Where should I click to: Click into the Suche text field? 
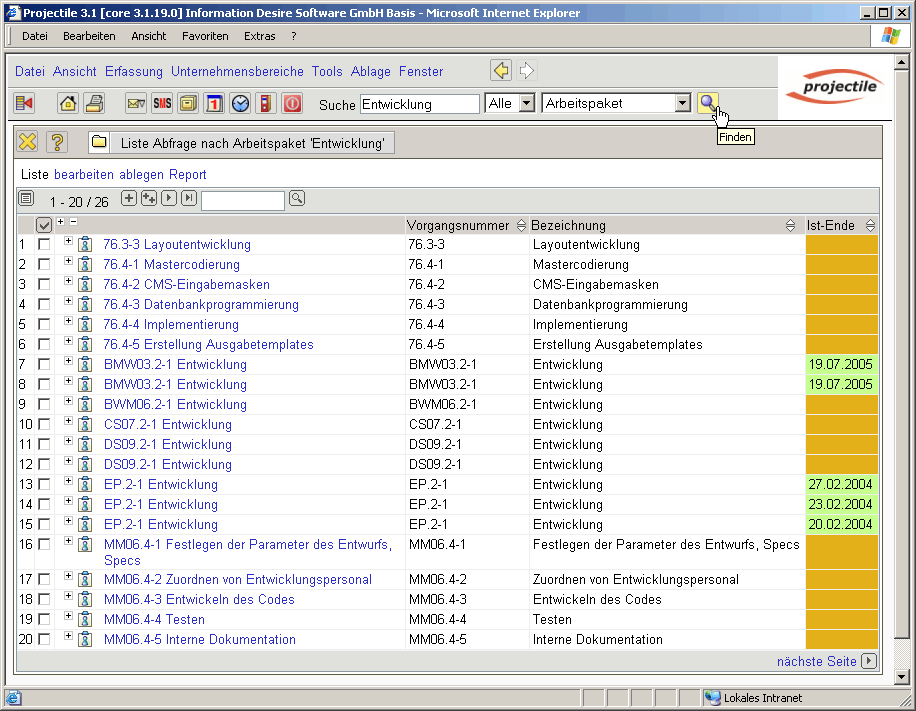(419, 104)
